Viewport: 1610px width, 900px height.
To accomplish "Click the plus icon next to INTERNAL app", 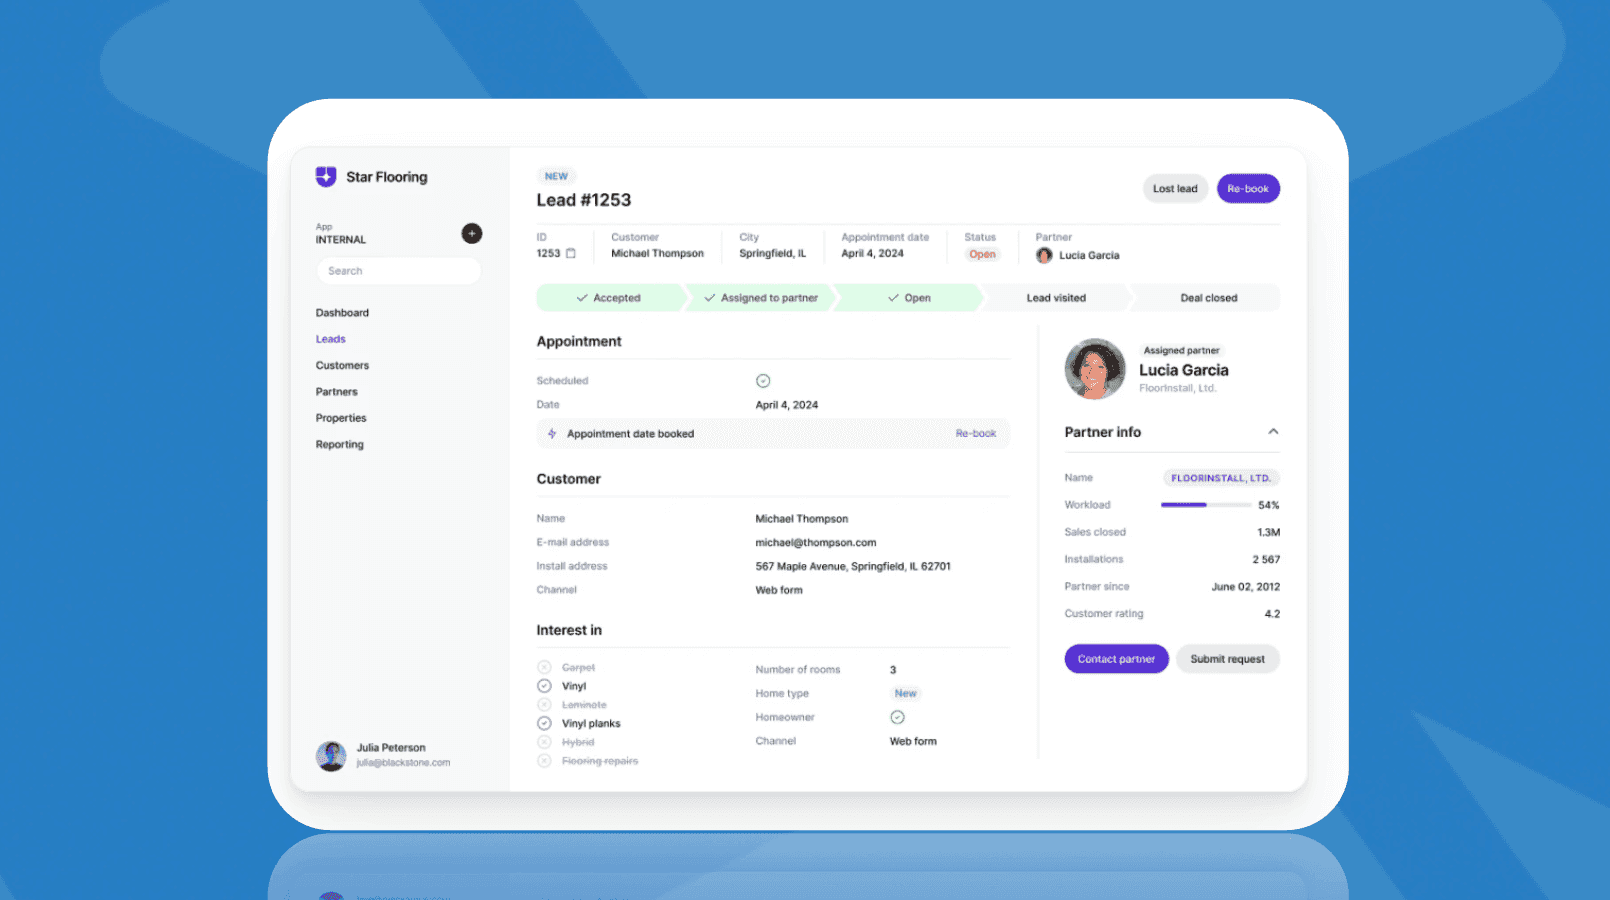I will [471, 233].
